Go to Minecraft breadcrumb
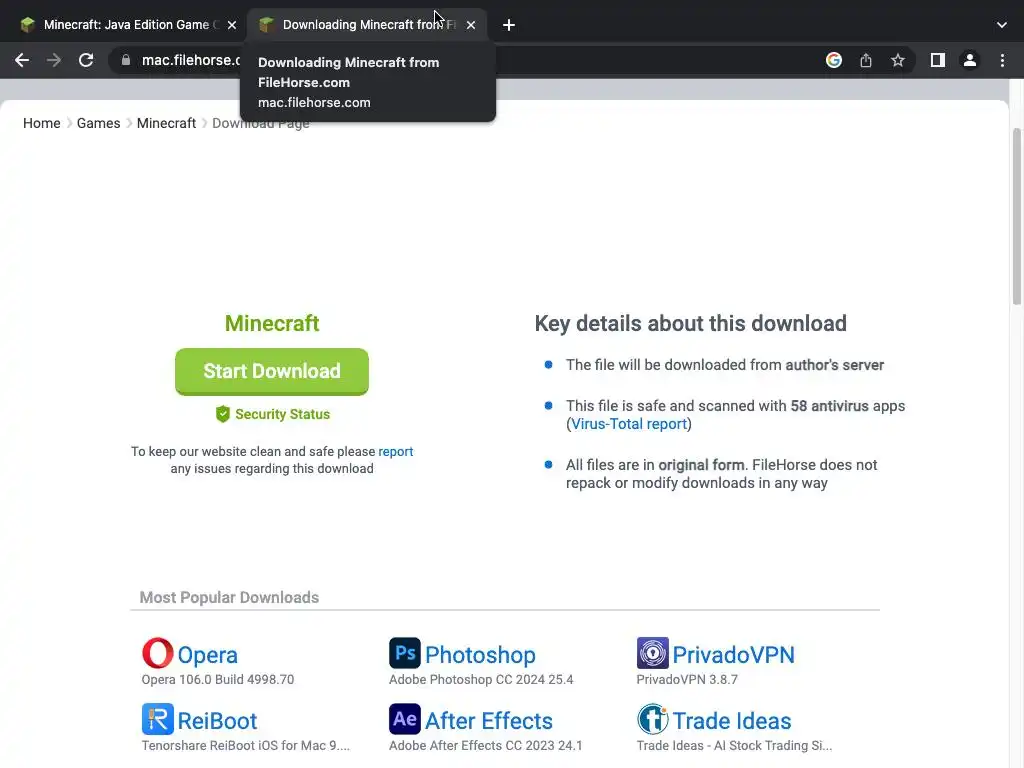 click(x=167, y=123)
